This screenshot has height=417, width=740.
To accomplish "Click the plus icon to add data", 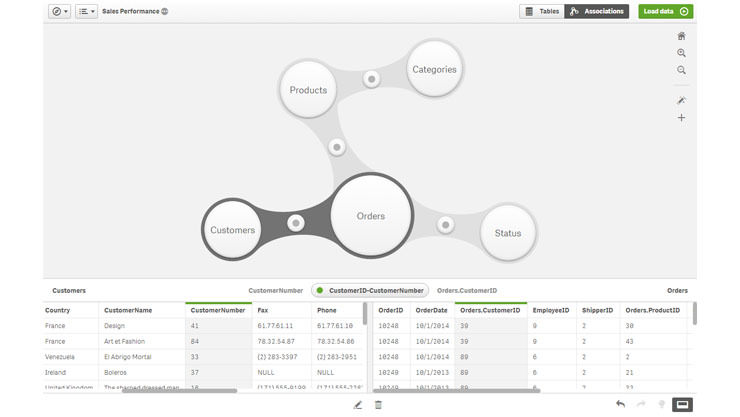I will (681, 117).
